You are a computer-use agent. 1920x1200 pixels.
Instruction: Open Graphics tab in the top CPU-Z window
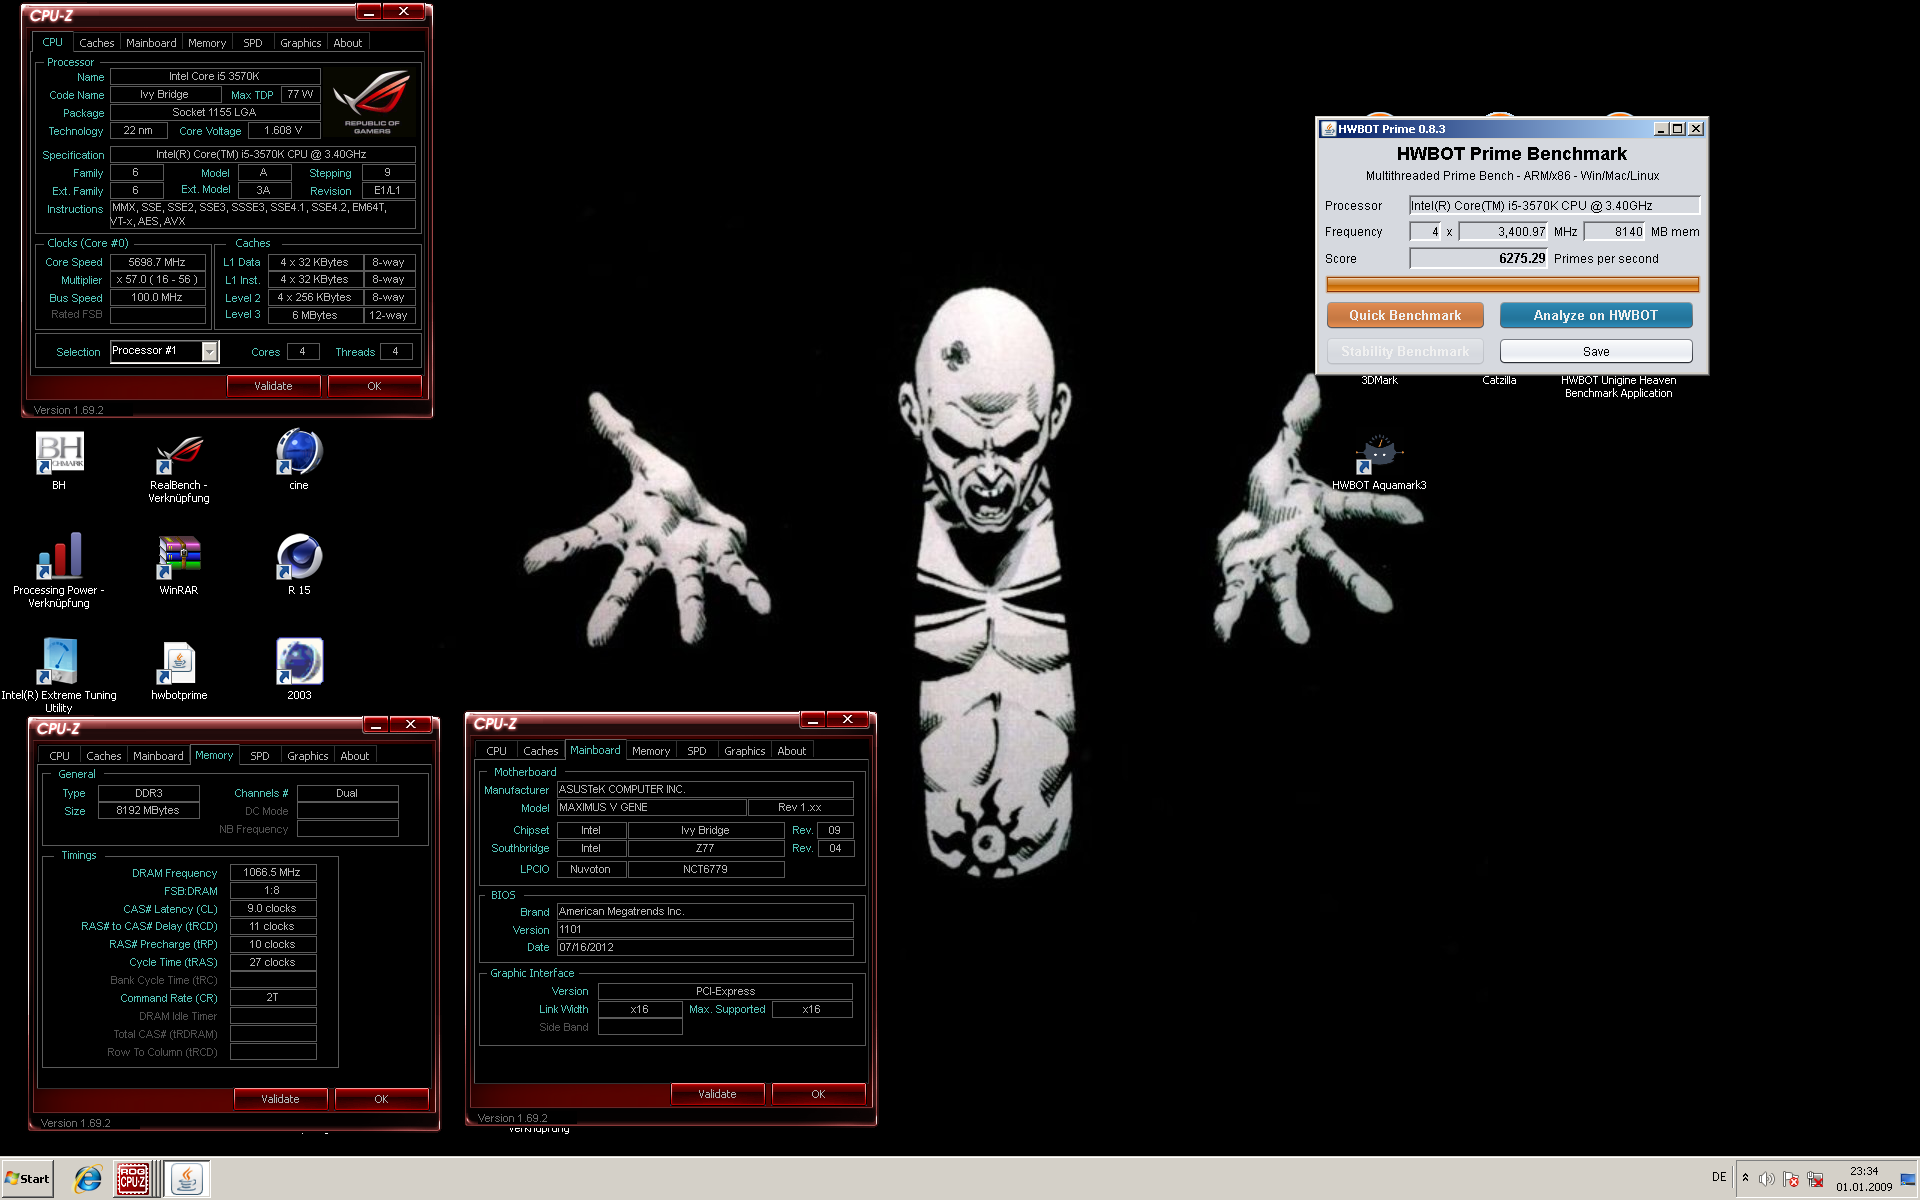pyautogui.click(x=300, y=43)
